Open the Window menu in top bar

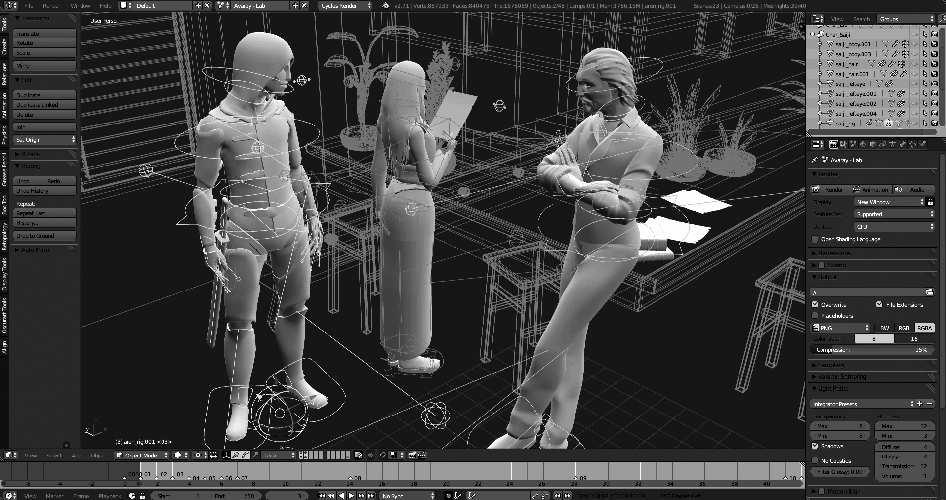coord(80,5)
